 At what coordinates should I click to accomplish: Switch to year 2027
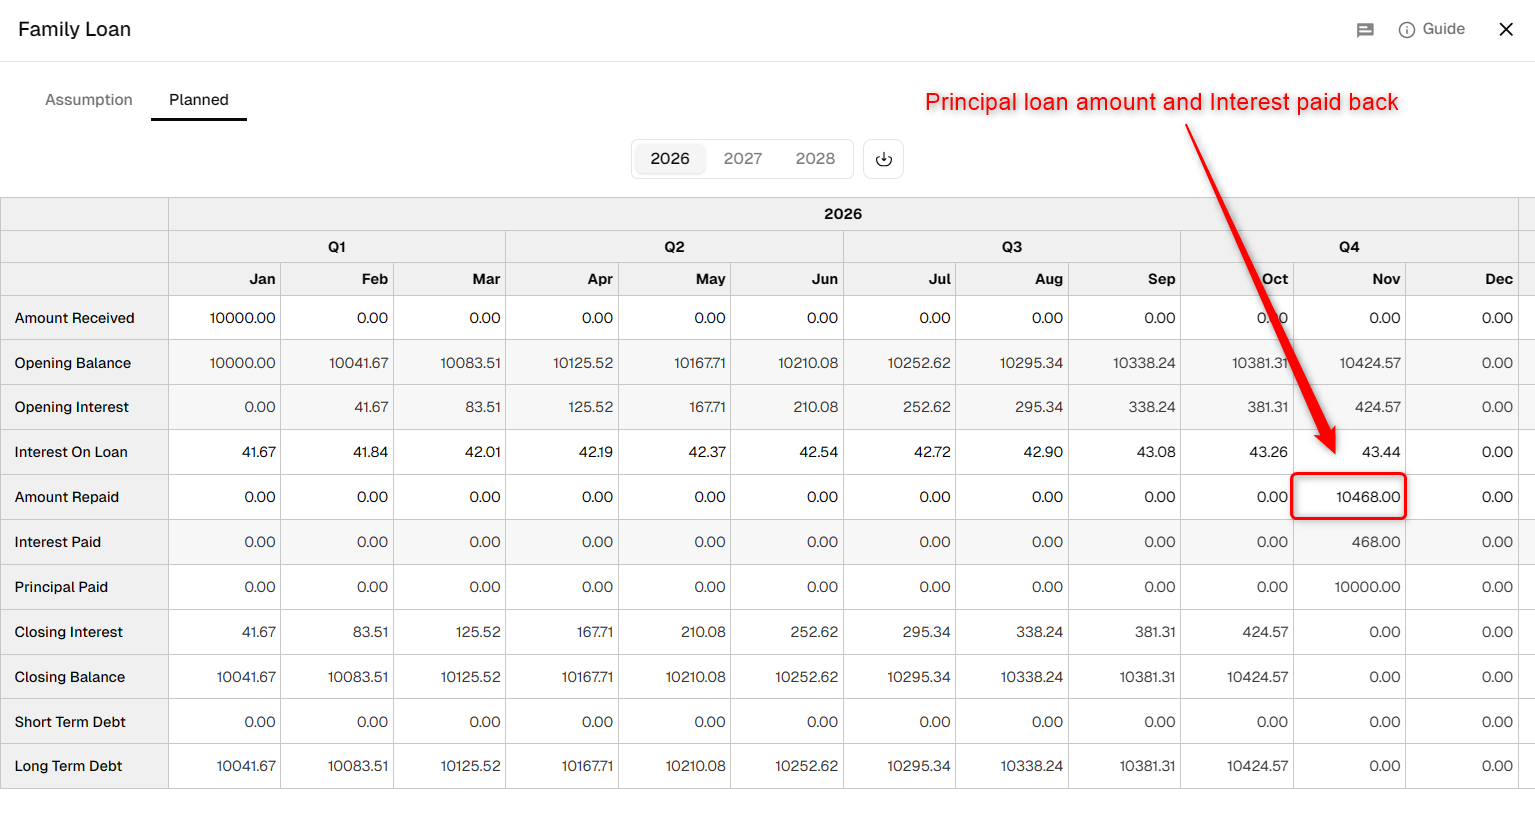click(x=743, y=159)
